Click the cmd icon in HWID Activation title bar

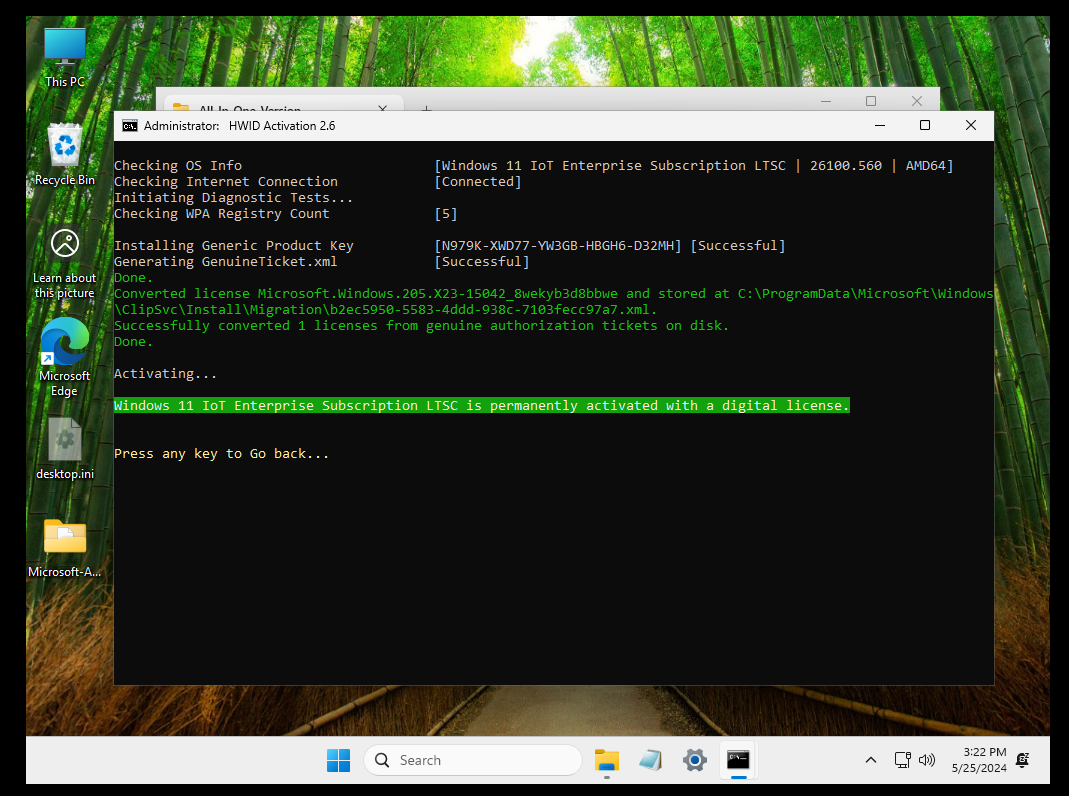pos(130,126)
